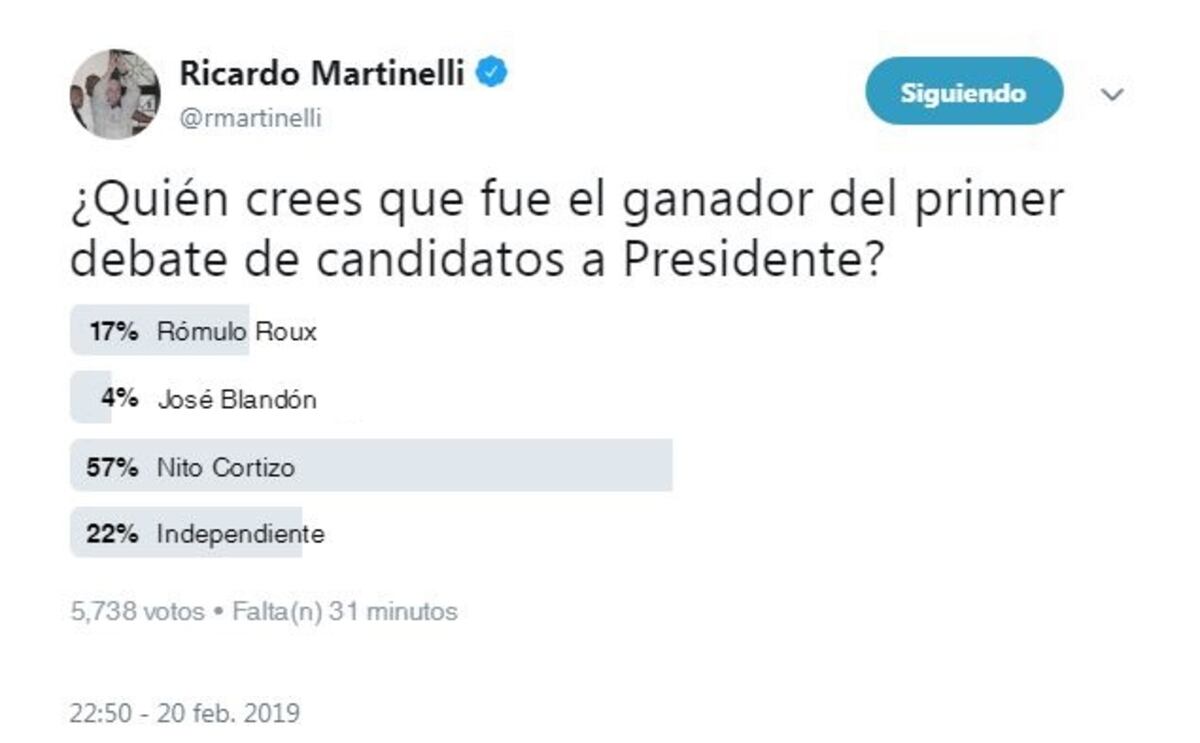The height and width of the screenshot is (743, 1200).
Task: Click the Siguiendo button to unfollow
Action: tap(963, 92)
